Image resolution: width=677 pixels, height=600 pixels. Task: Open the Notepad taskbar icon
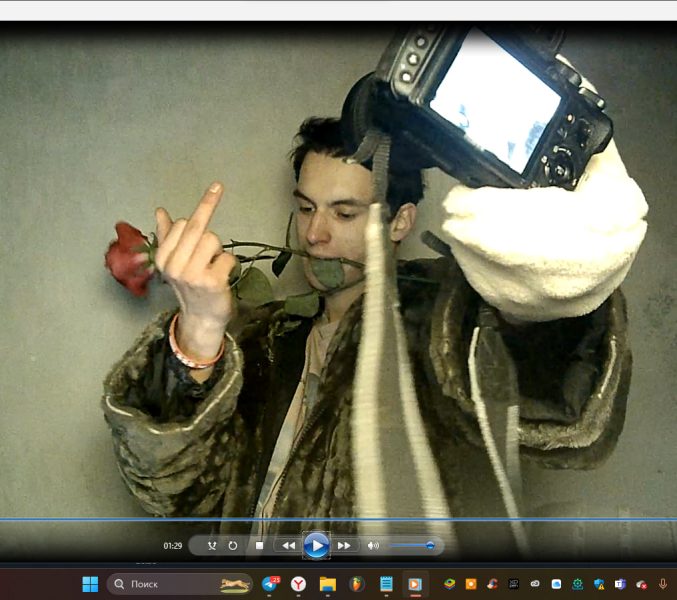[x=386, y=584]
